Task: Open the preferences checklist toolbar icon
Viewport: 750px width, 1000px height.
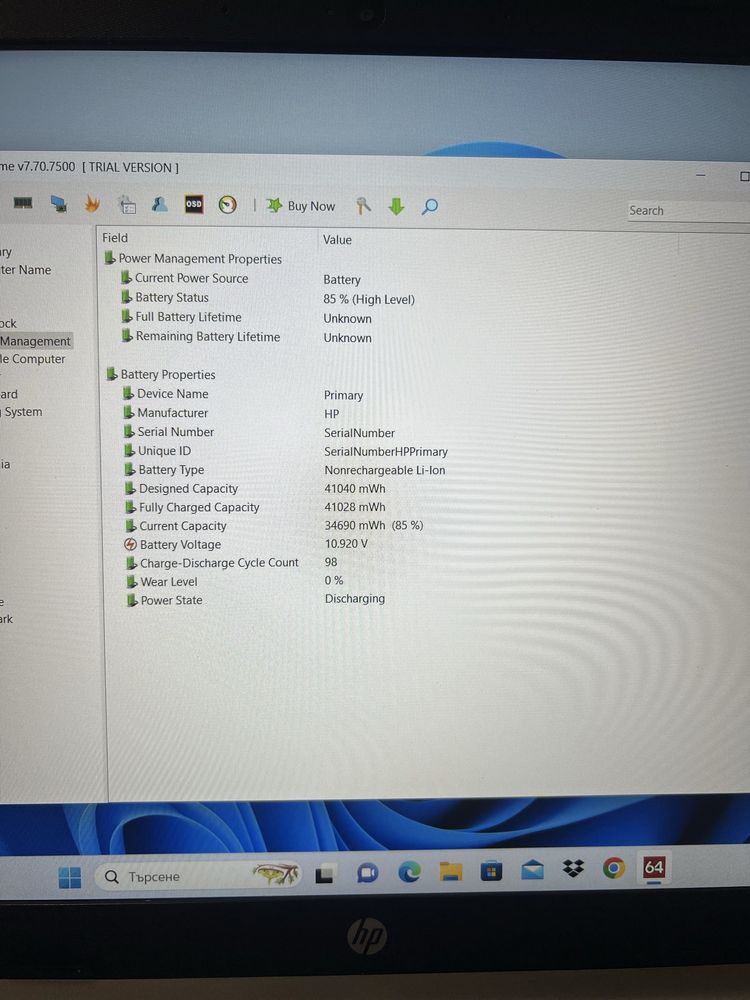Action: coord(128,205)
